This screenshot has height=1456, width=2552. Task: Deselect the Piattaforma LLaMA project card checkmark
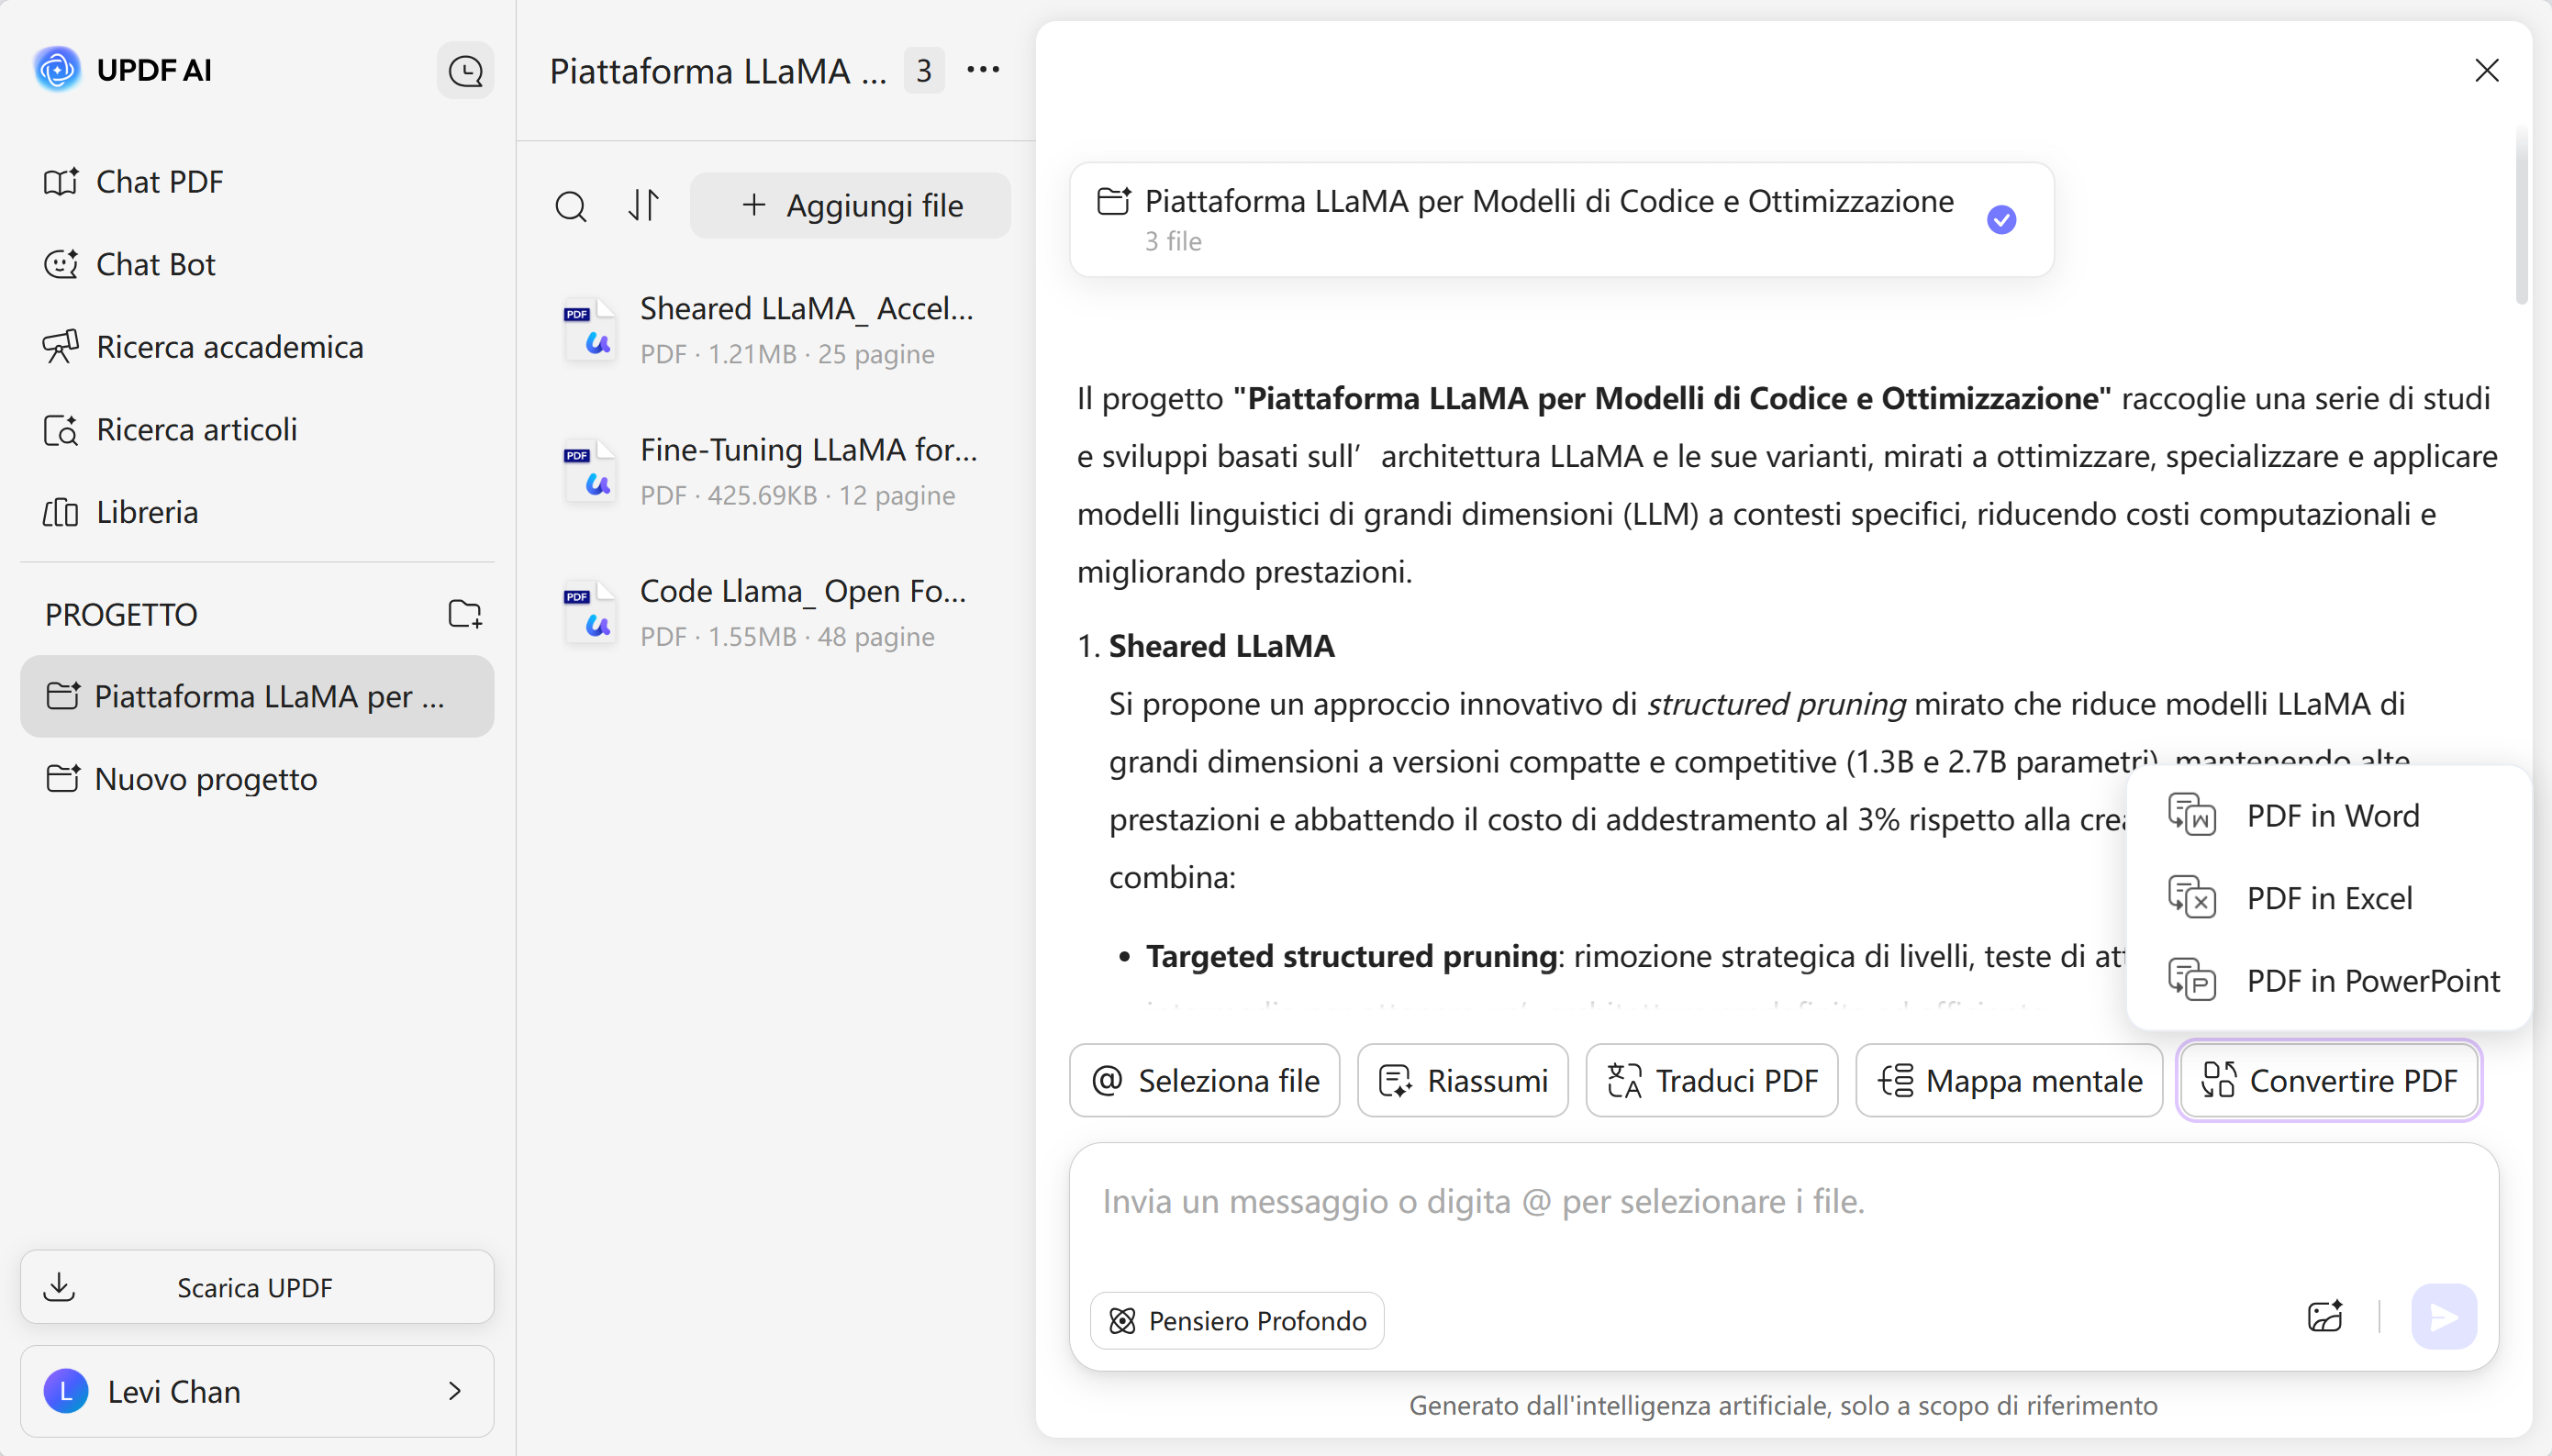point(2001,219)
